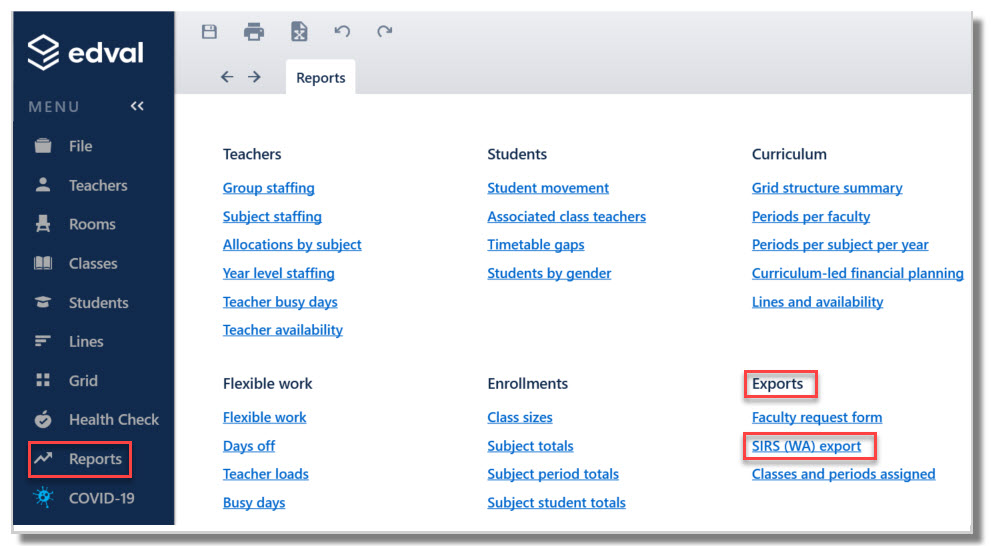Open Health Check from the sidebar

[95, 420]
